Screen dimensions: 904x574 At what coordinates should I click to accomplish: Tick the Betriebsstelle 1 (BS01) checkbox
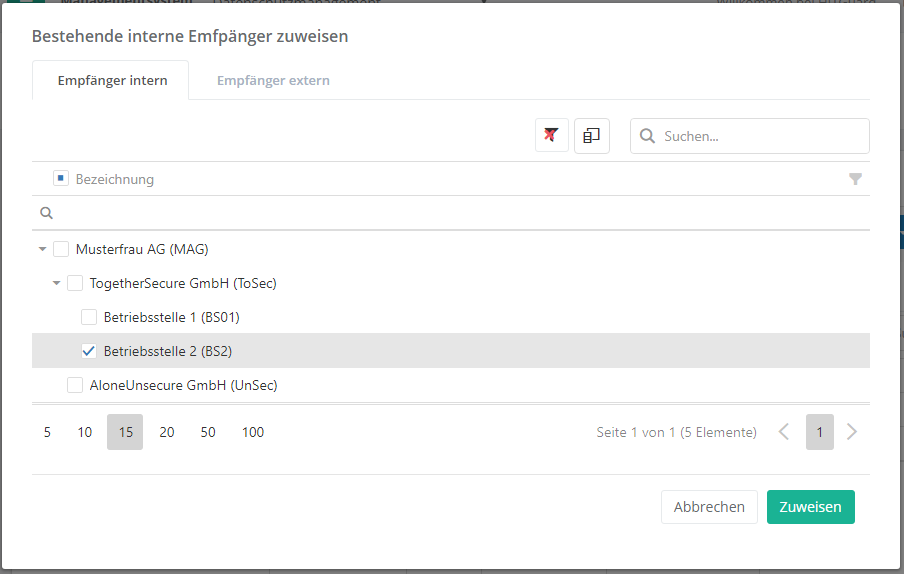click(89, 317)
